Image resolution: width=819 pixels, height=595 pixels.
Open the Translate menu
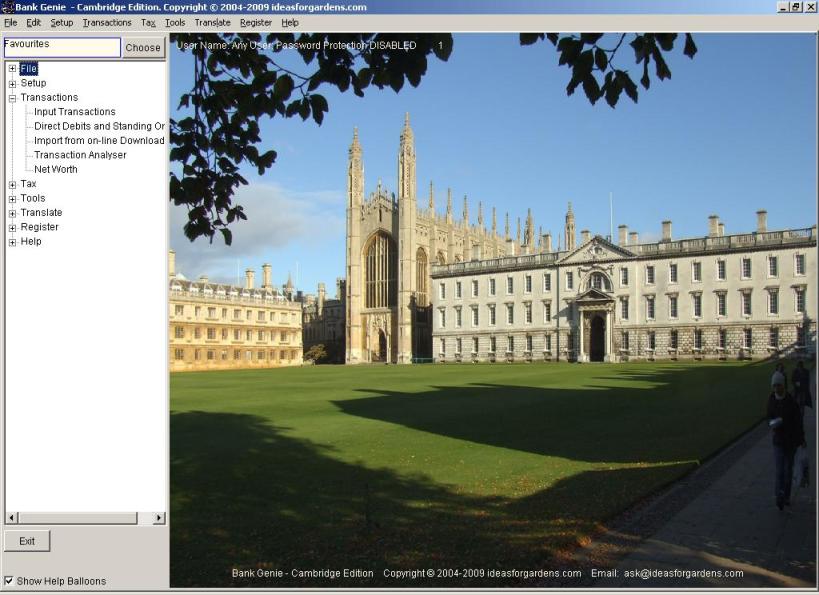[x=213, y=22]
